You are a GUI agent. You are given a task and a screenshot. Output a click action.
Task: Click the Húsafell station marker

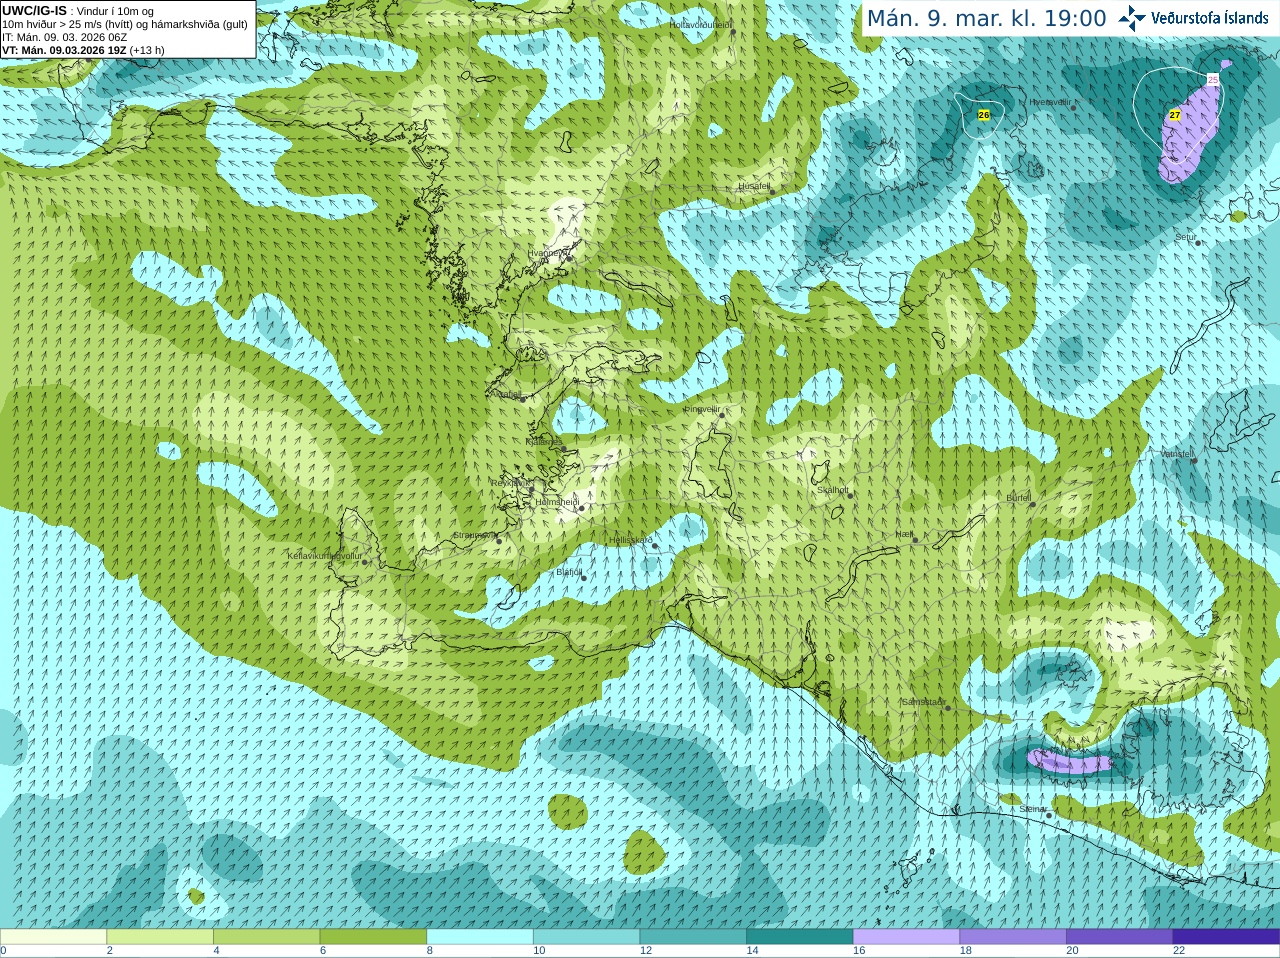772,192
